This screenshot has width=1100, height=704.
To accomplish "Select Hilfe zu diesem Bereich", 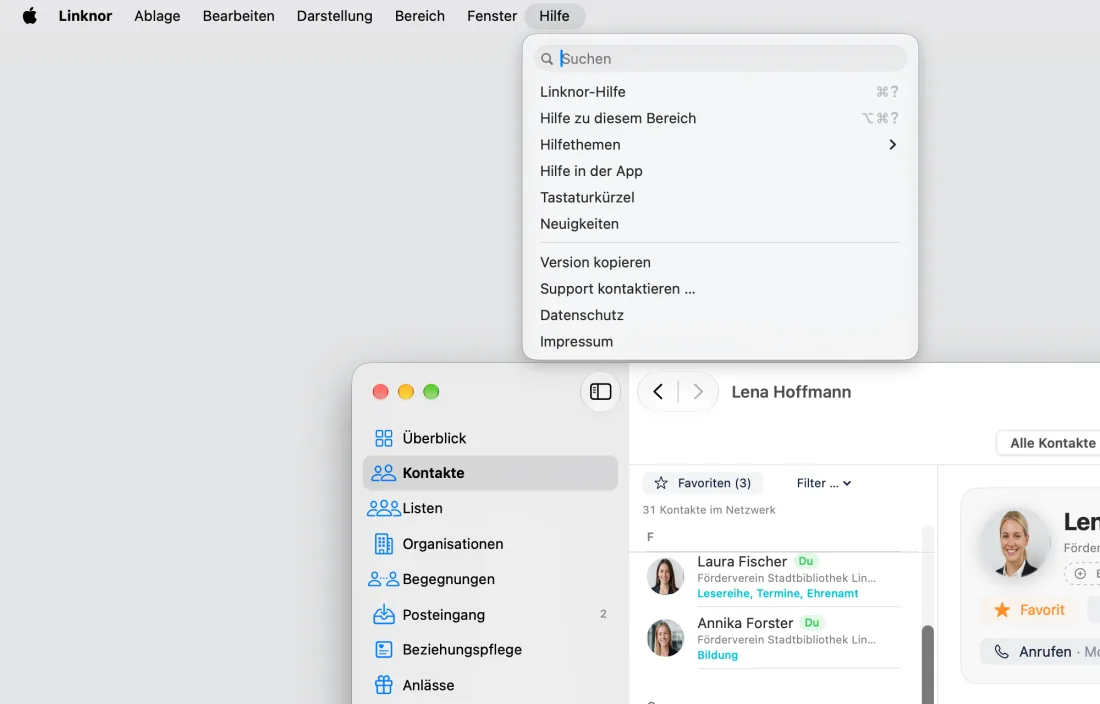I will click(720, 119).
